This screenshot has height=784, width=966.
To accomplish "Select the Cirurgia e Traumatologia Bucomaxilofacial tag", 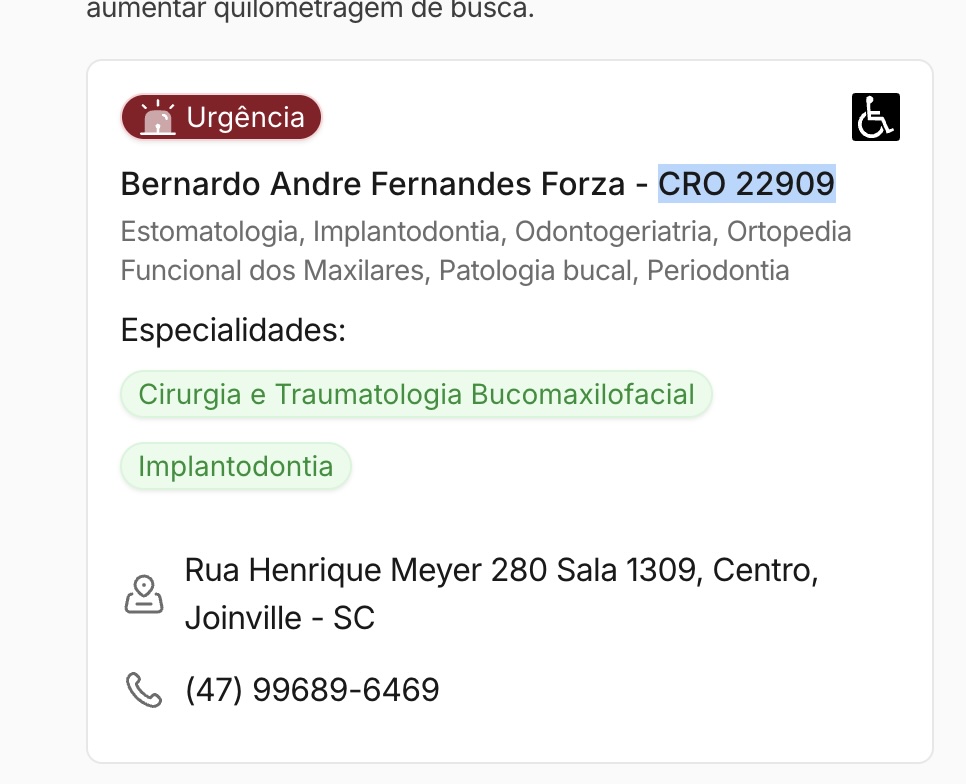I will tap(416, 394).
